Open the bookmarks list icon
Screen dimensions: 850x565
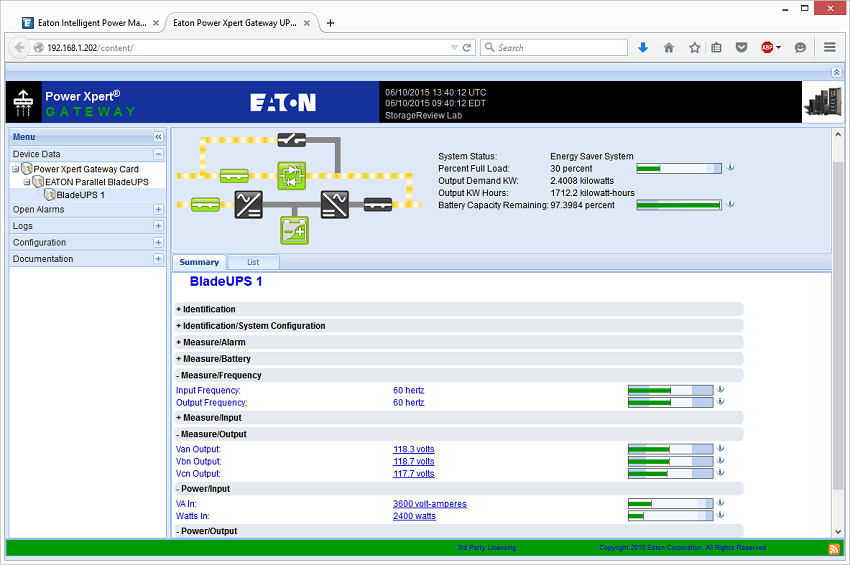[716, 48]
